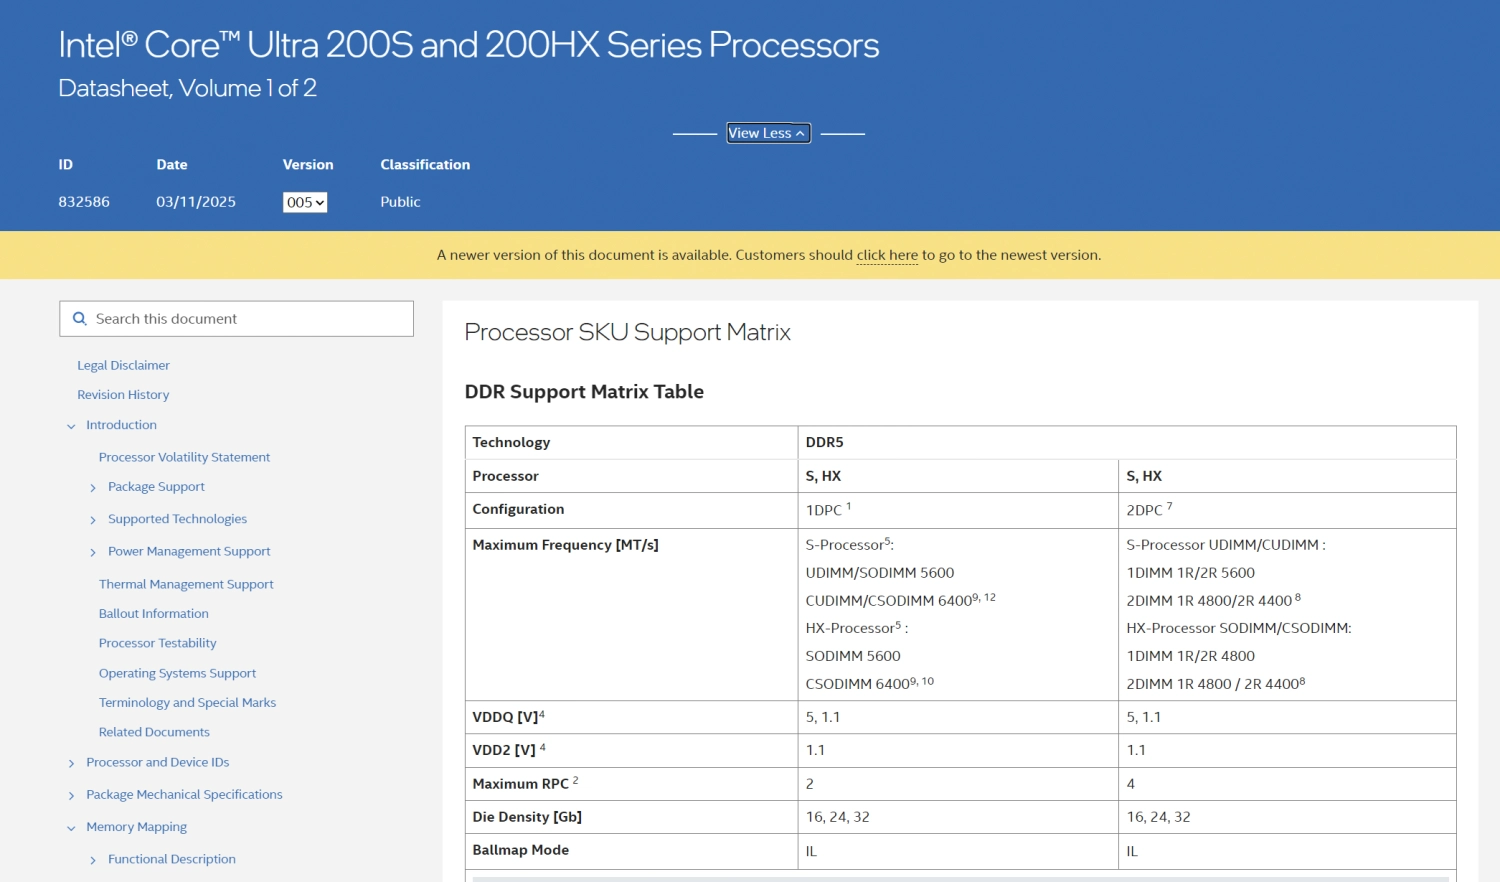Image resolution: width=1500 pixels, height=882 pixels.
Task: Open Terminology and Special Marks
Action: click(187, 703)
